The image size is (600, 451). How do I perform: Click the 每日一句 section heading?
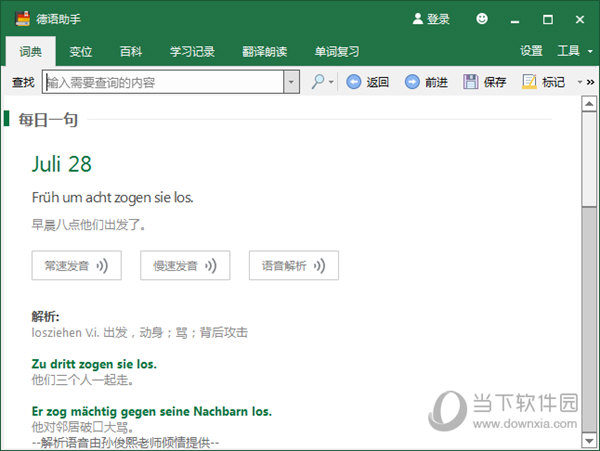click(x=48, y=120)
